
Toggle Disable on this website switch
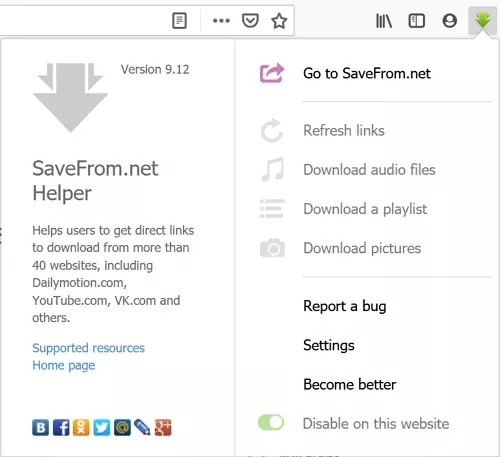[x=271, y=423]
